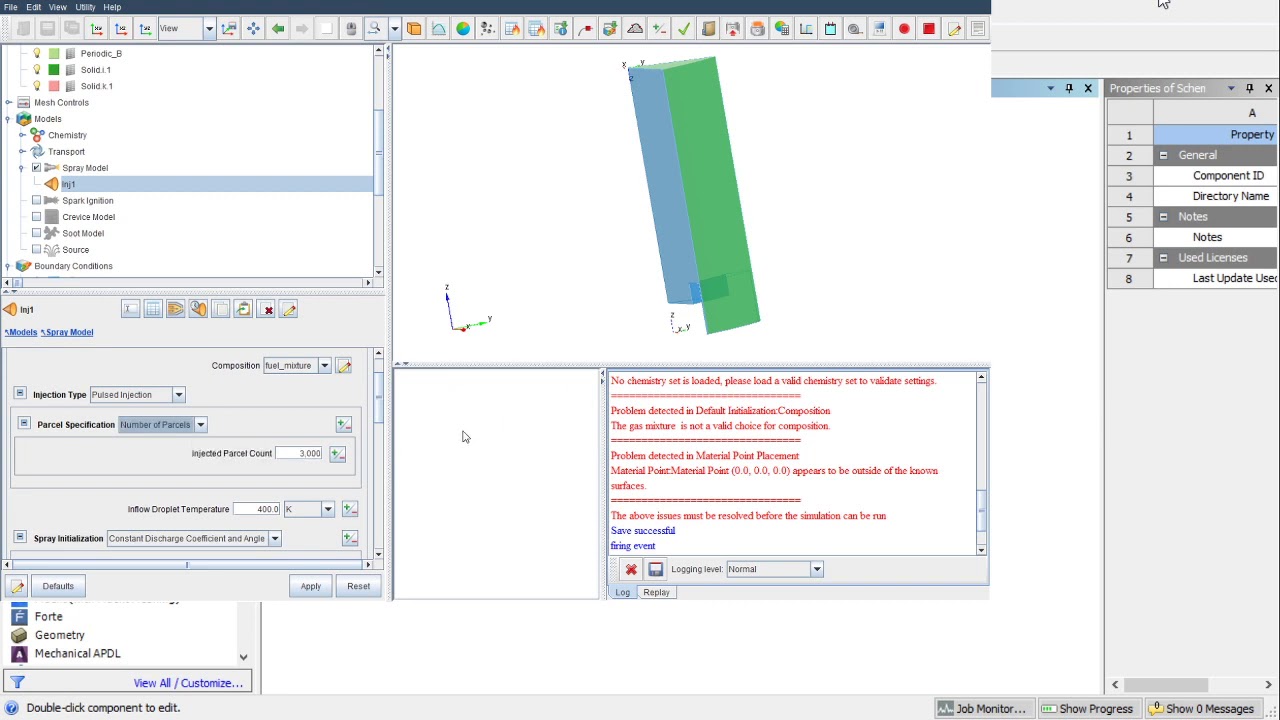This screenshot has height=720, width=1280.
Task: Click the green back arrow icon
Action: 278,29
